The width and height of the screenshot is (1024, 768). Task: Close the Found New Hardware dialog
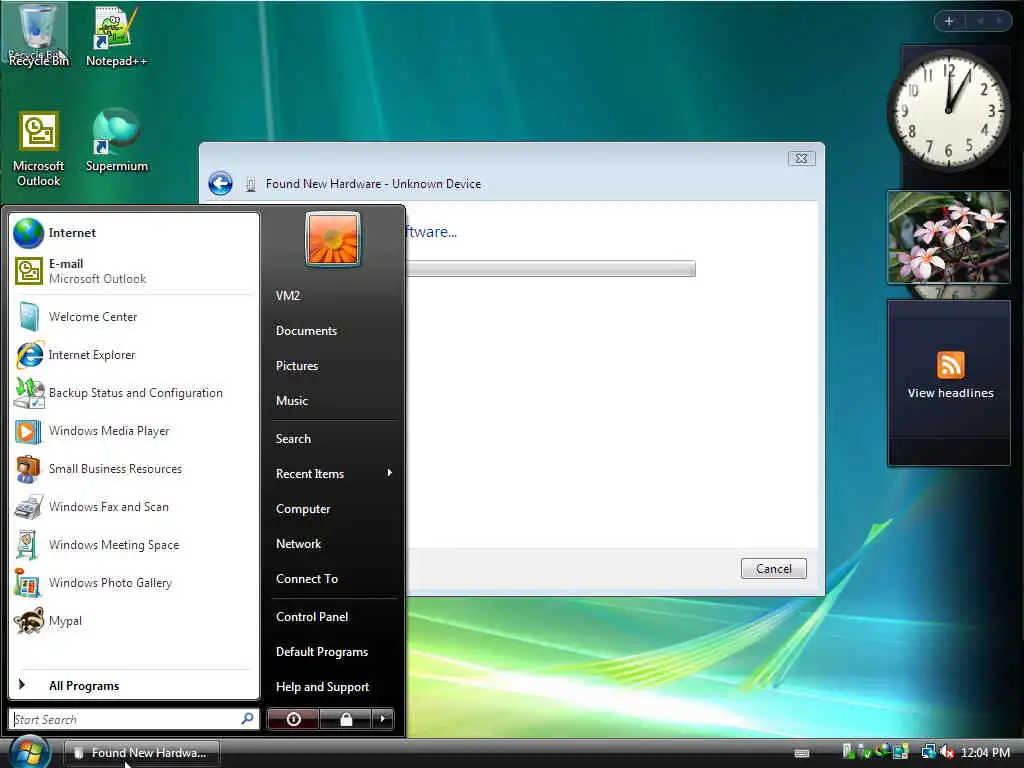tap(801, 158)
